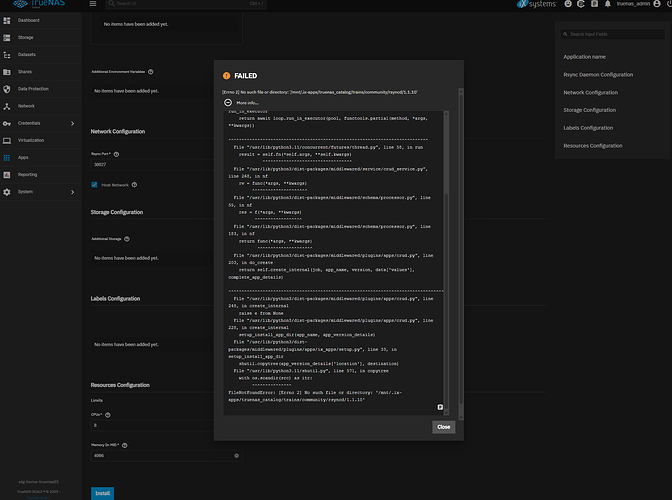Image resolution: width=672 pixels, height=500 pixels.
Task: Open the Shares sidebar icon
Action: point(7,72)
